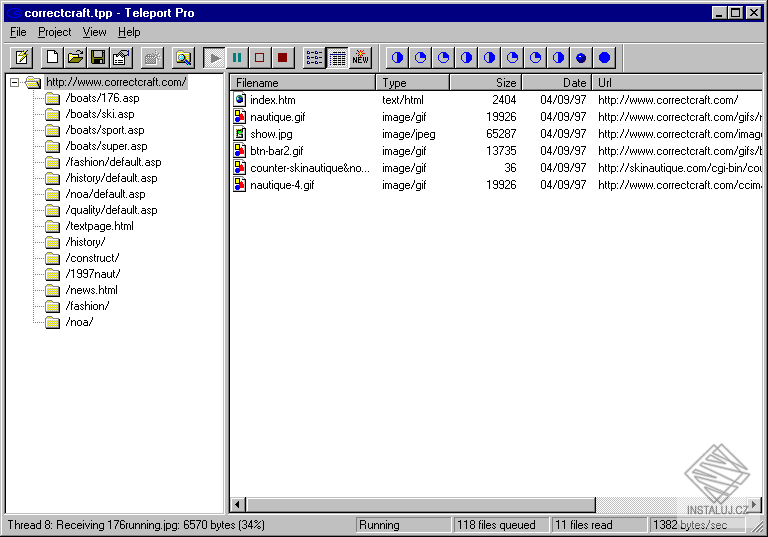This screenshot has width=768, height=537.
Task: Click the Running status bar field
Action: [403, 525]
